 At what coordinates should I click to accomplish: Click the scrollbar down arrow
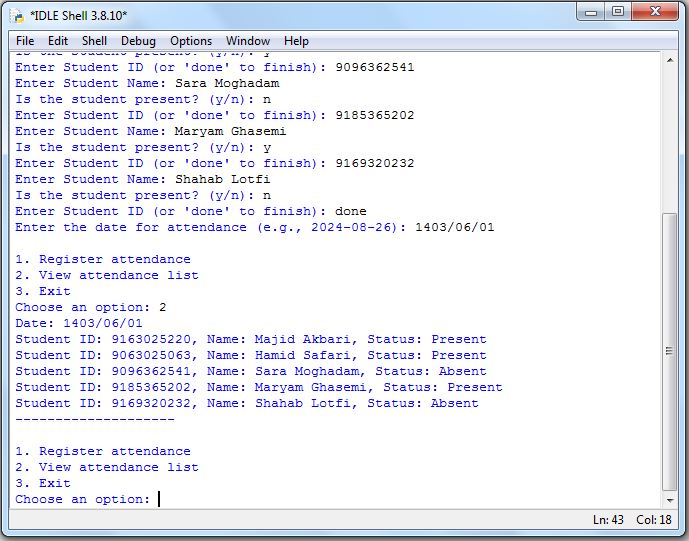(x=670, y=499)
